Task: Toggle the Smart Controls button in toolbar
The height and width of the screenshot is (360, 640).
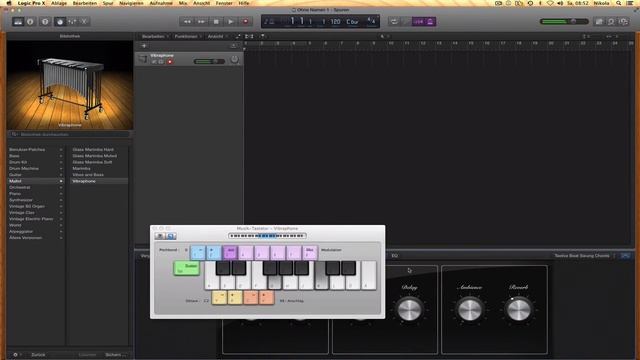Action: tap(60, 22)
